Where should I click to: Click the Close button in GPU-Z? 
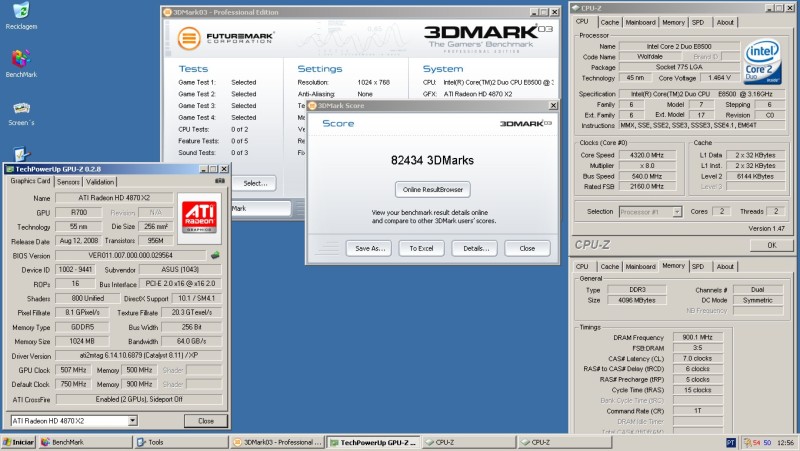(206, 421)
